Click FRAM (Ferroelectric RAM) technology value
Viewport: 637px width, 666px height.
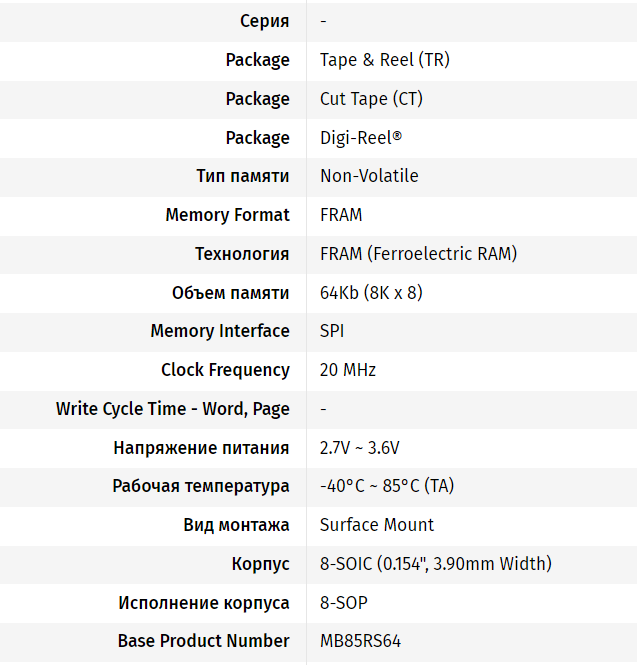418,254
